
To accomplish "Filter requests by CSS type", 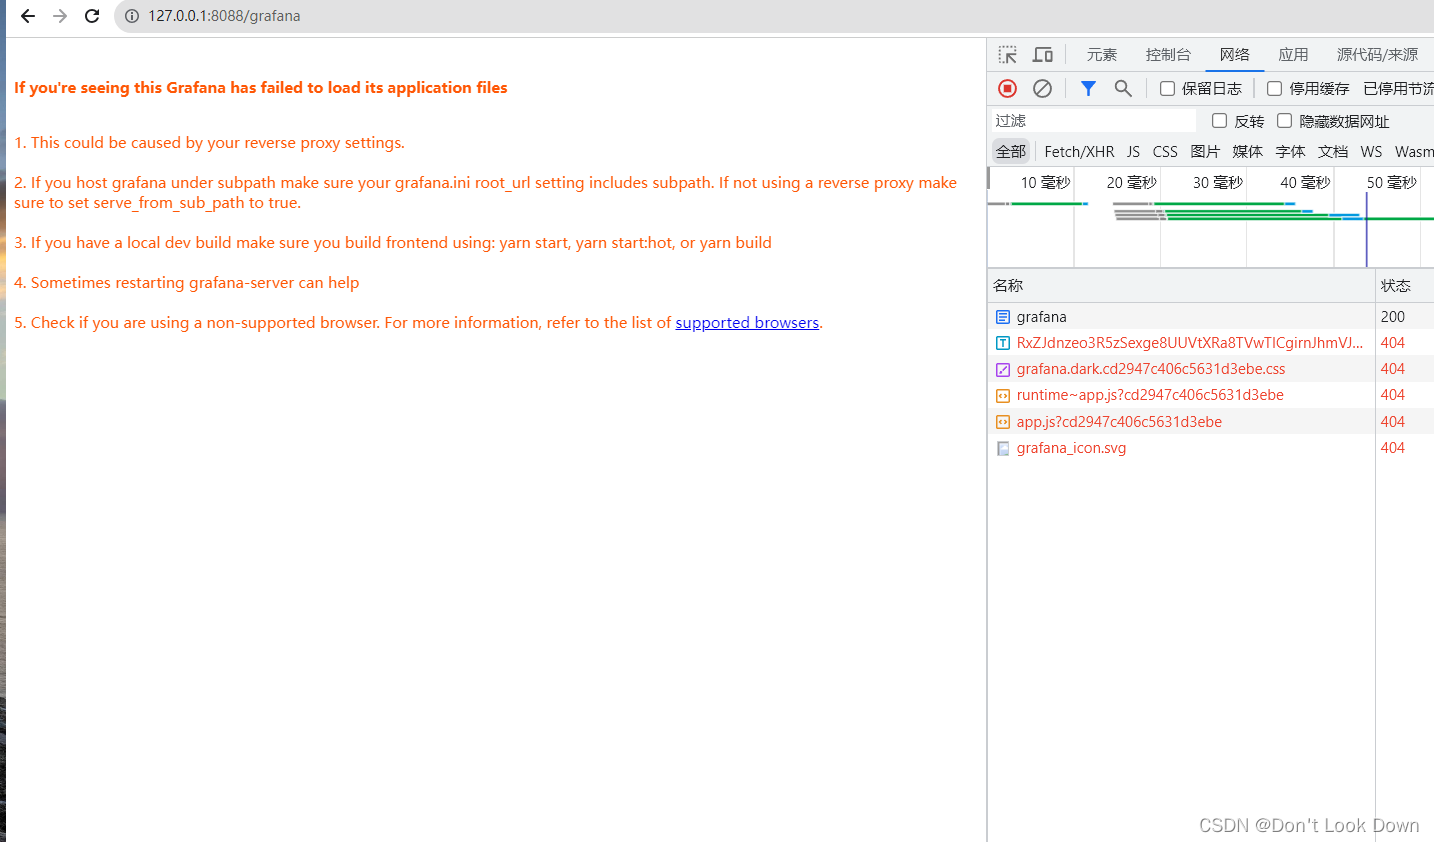I will click(1165, 151).
